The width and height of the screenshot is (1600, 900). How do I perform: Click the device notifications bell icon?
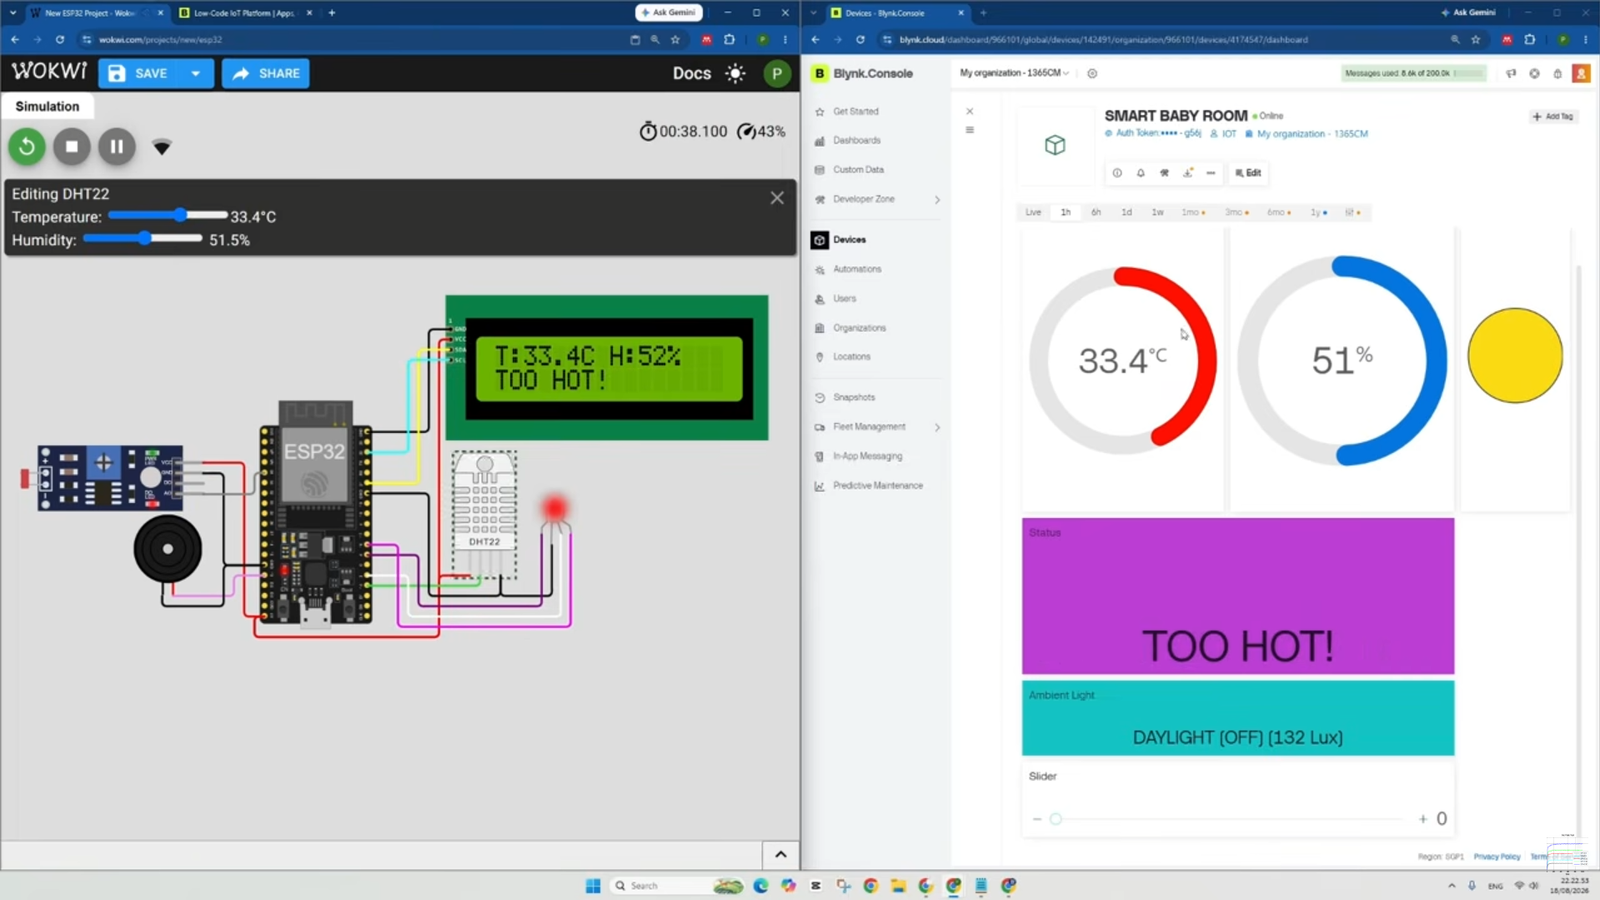[1140, 173]
